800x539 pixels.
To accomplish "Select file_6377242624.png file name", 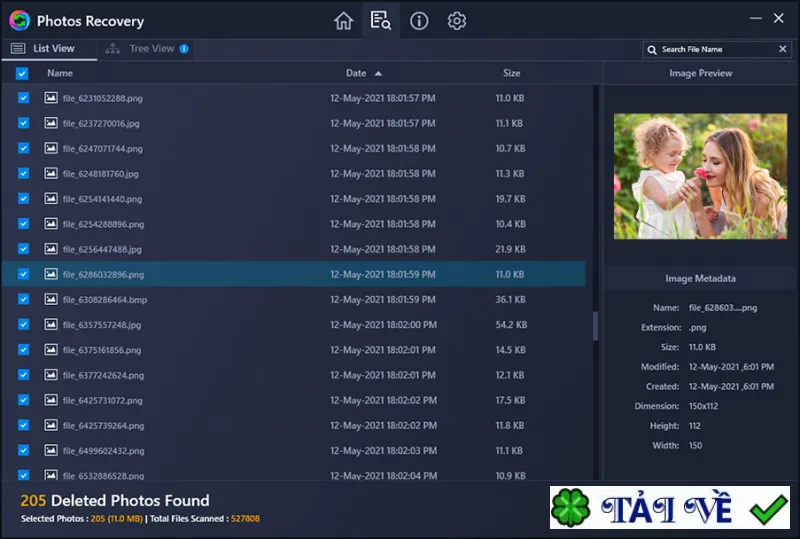I will pyautogui.click(x=104, y=375).
